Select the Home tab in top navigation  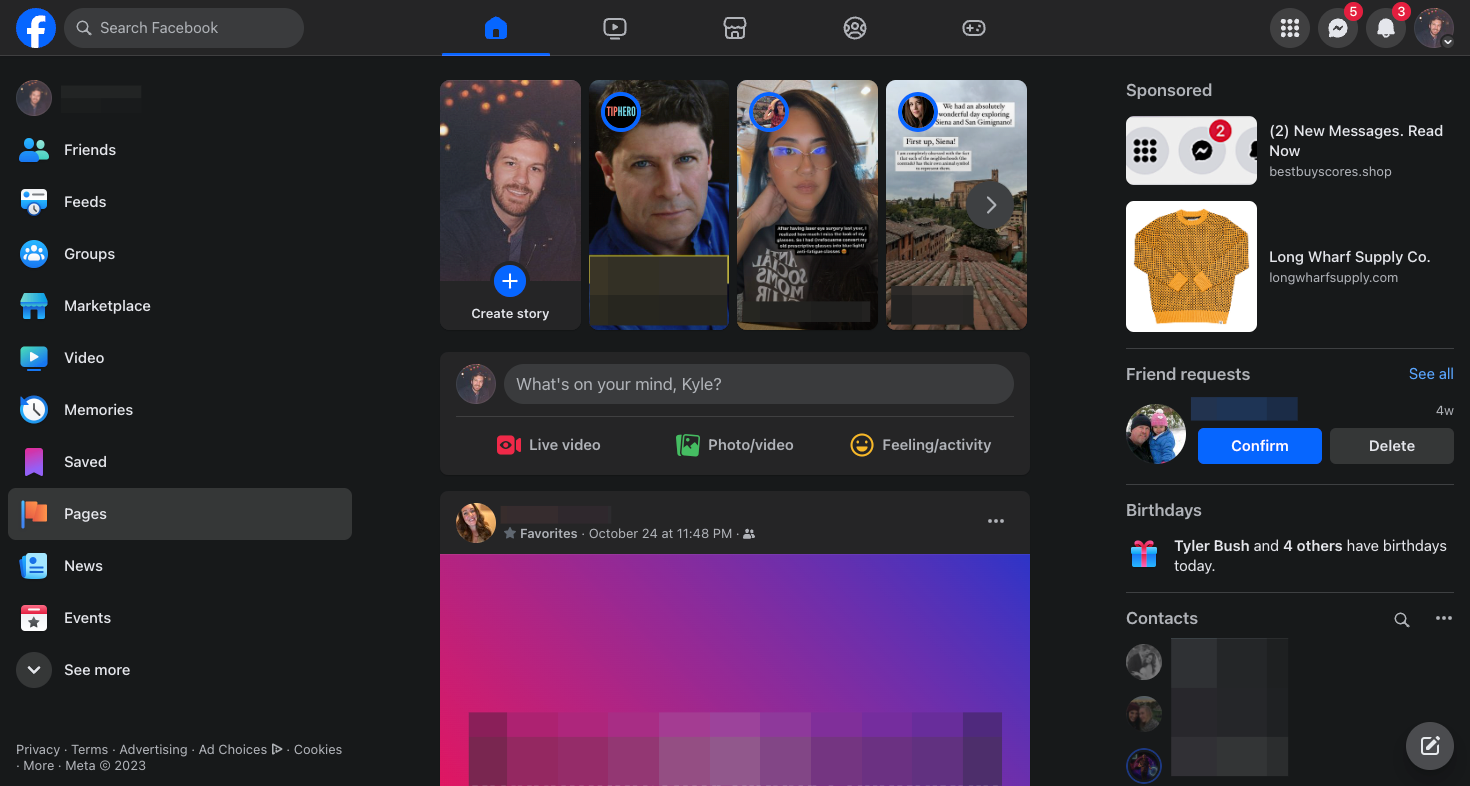496,28
